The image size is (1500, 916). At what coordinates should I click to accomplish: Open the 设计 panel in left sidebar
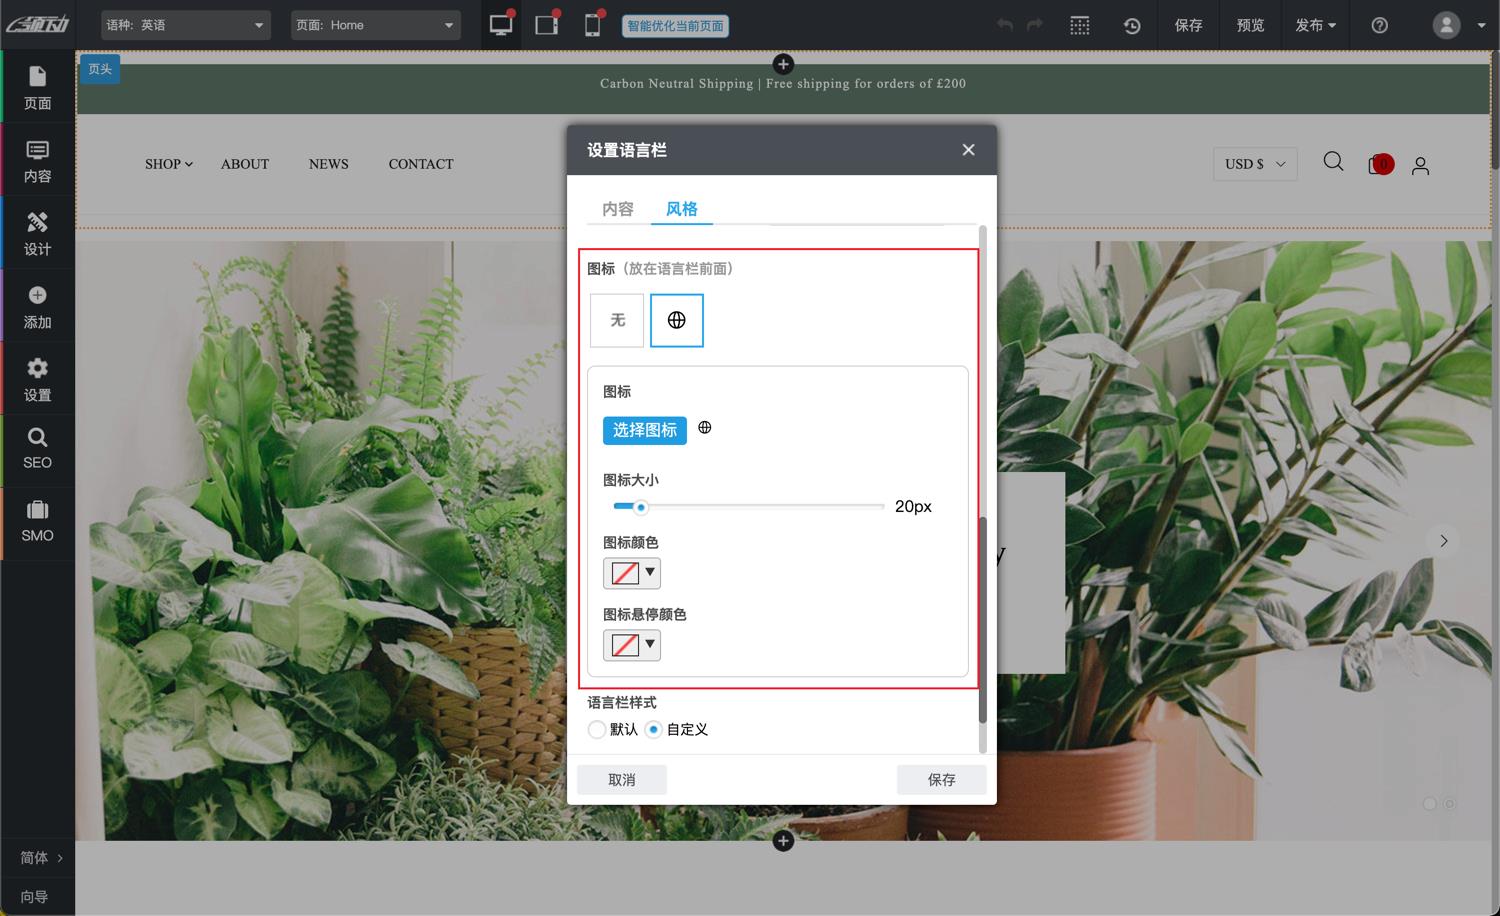click(37, 232)
